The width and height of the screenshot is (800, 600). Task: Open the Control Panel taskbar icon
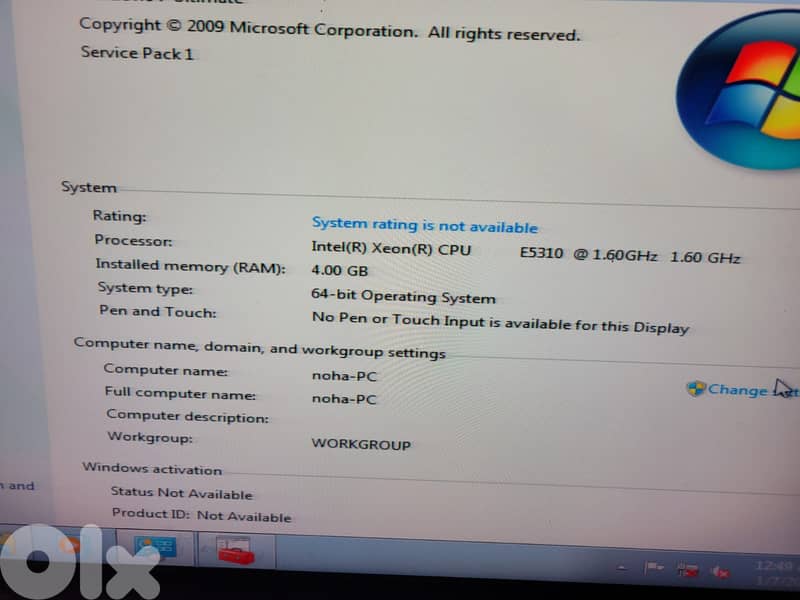pos(154,548)
